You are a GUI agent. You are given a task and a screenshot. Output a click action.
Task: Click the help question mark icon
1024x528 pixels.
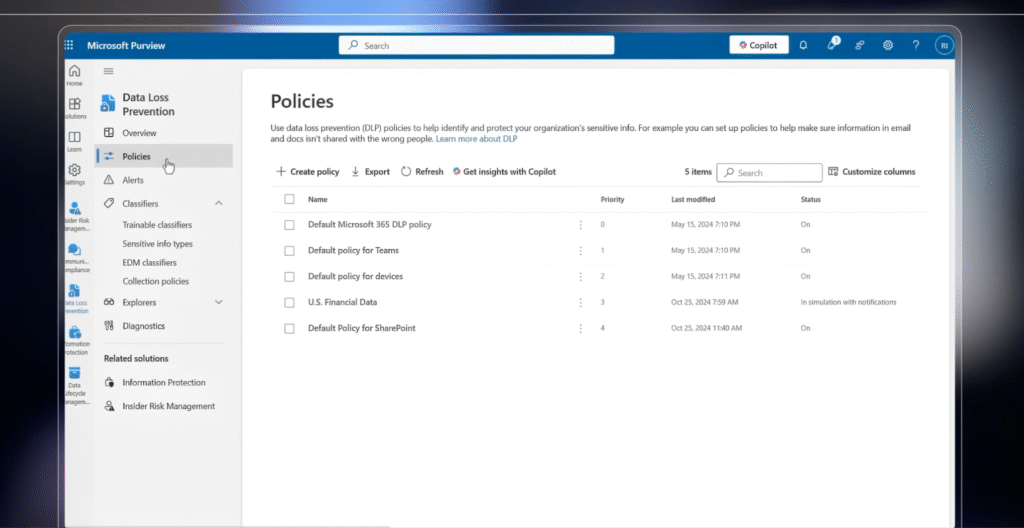[x=915, y=45]
